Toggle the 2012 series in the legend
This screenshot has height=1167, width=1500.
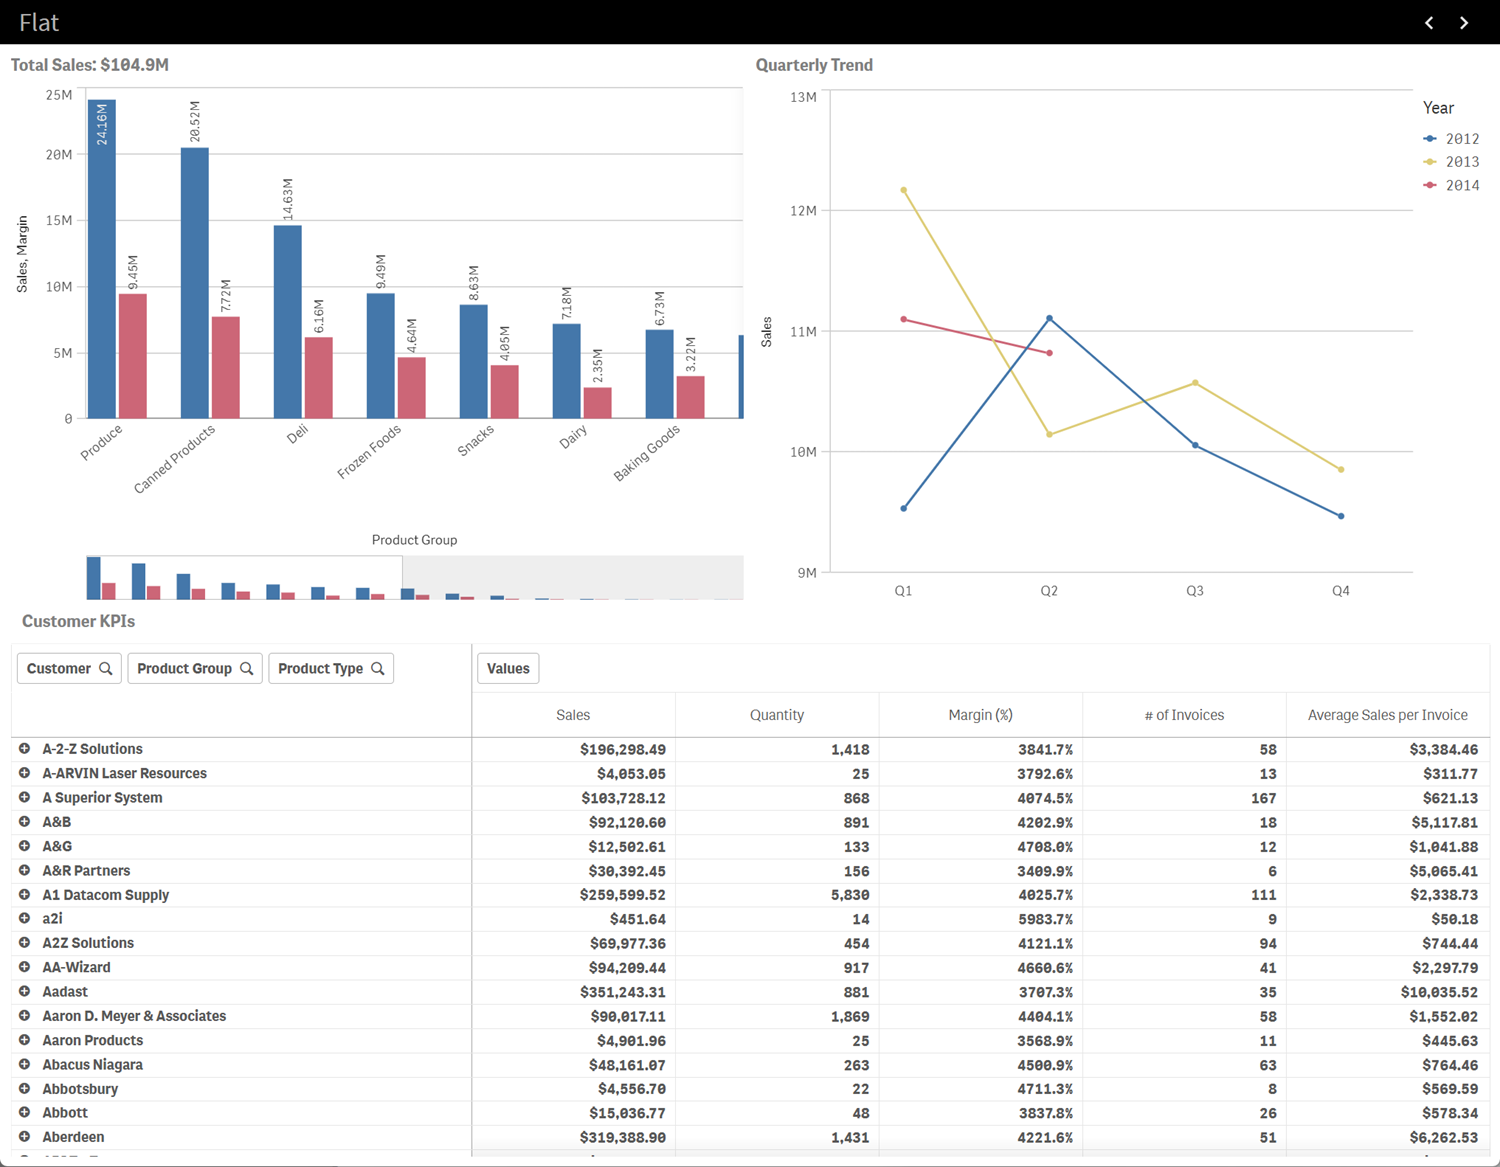point(1460,138)
